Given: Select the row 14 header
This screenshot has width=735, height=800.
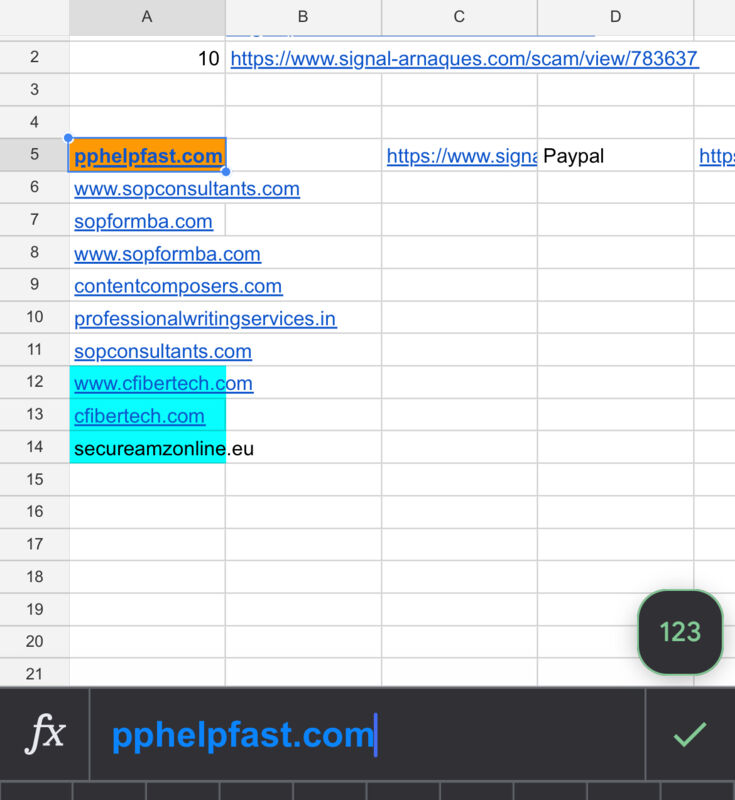Looking at the screenshot, I should tap(34, 447).
